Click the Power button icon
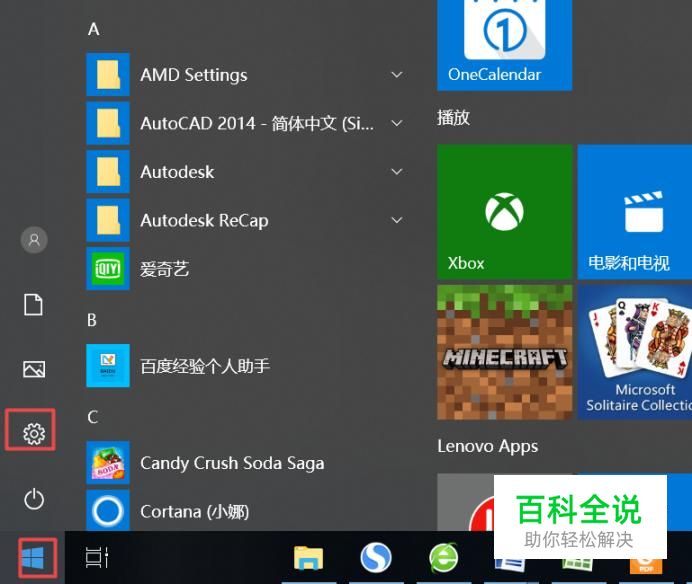Image resolution: width=692 pixels, height=584 pixels. click(34, 499)
